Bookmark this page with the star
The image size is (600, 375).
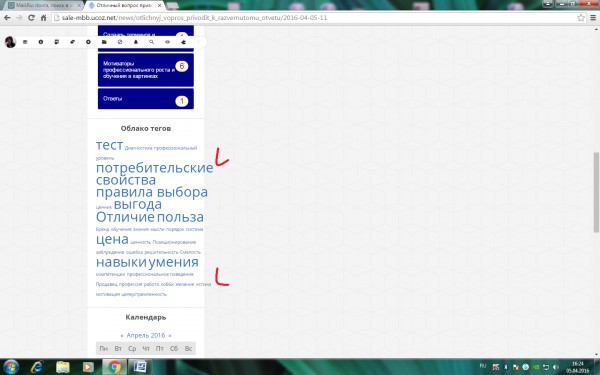581,18
